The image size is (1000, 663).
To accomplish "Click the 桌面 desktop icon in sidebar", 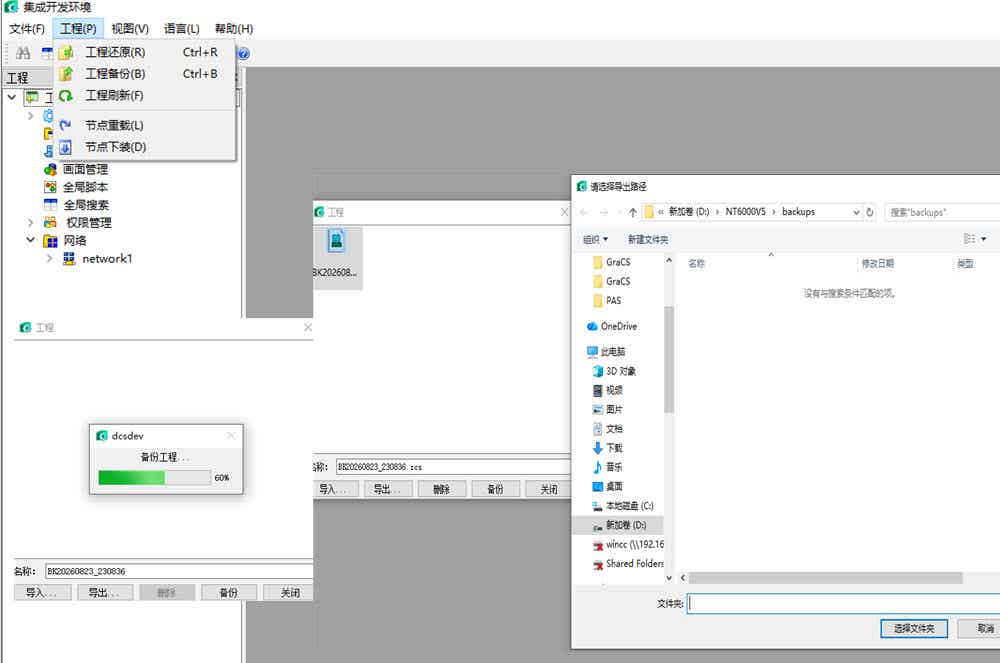I will tap(598, 486).
